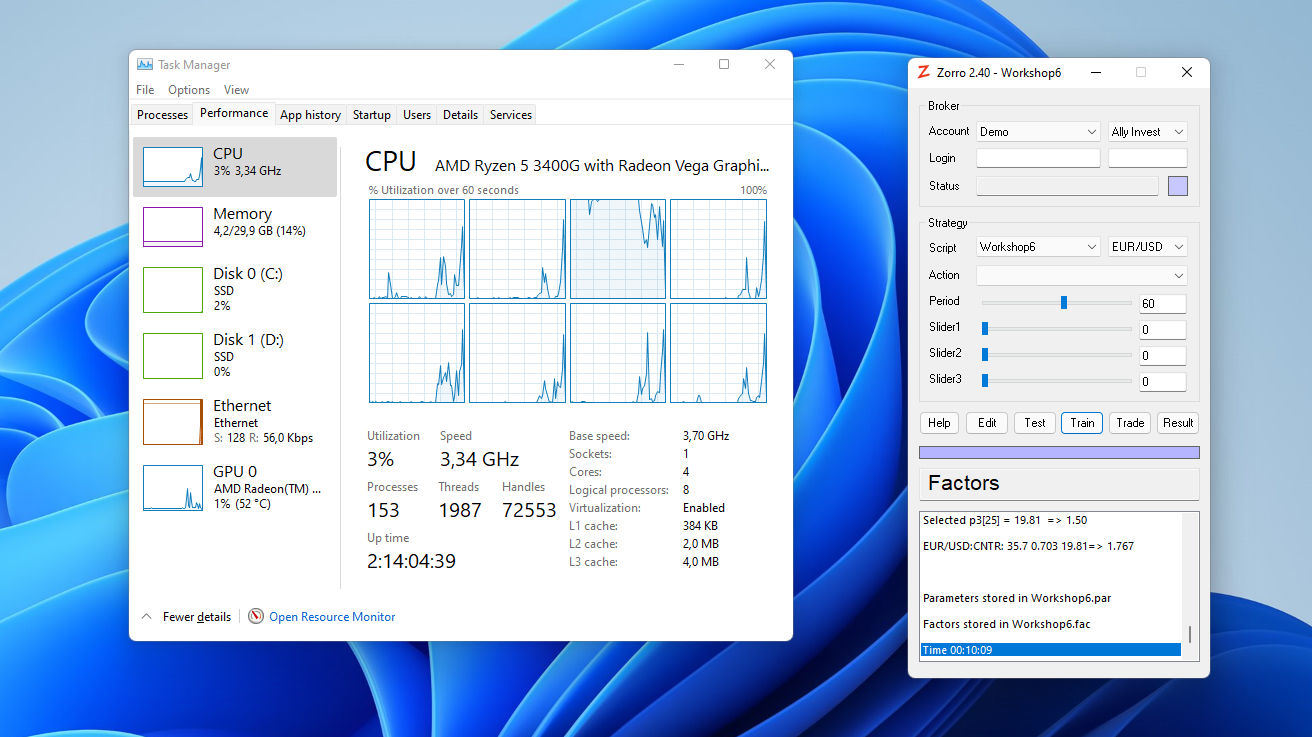Viewport: 1312px width, 737px height.
Task: Click the Open Resource Monitor link
Action: tap(332, 617)
